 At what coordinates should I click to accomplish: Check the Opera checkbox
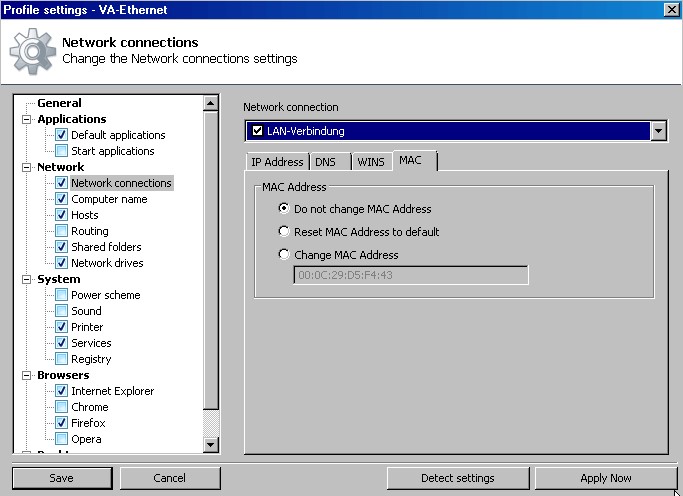61,439
